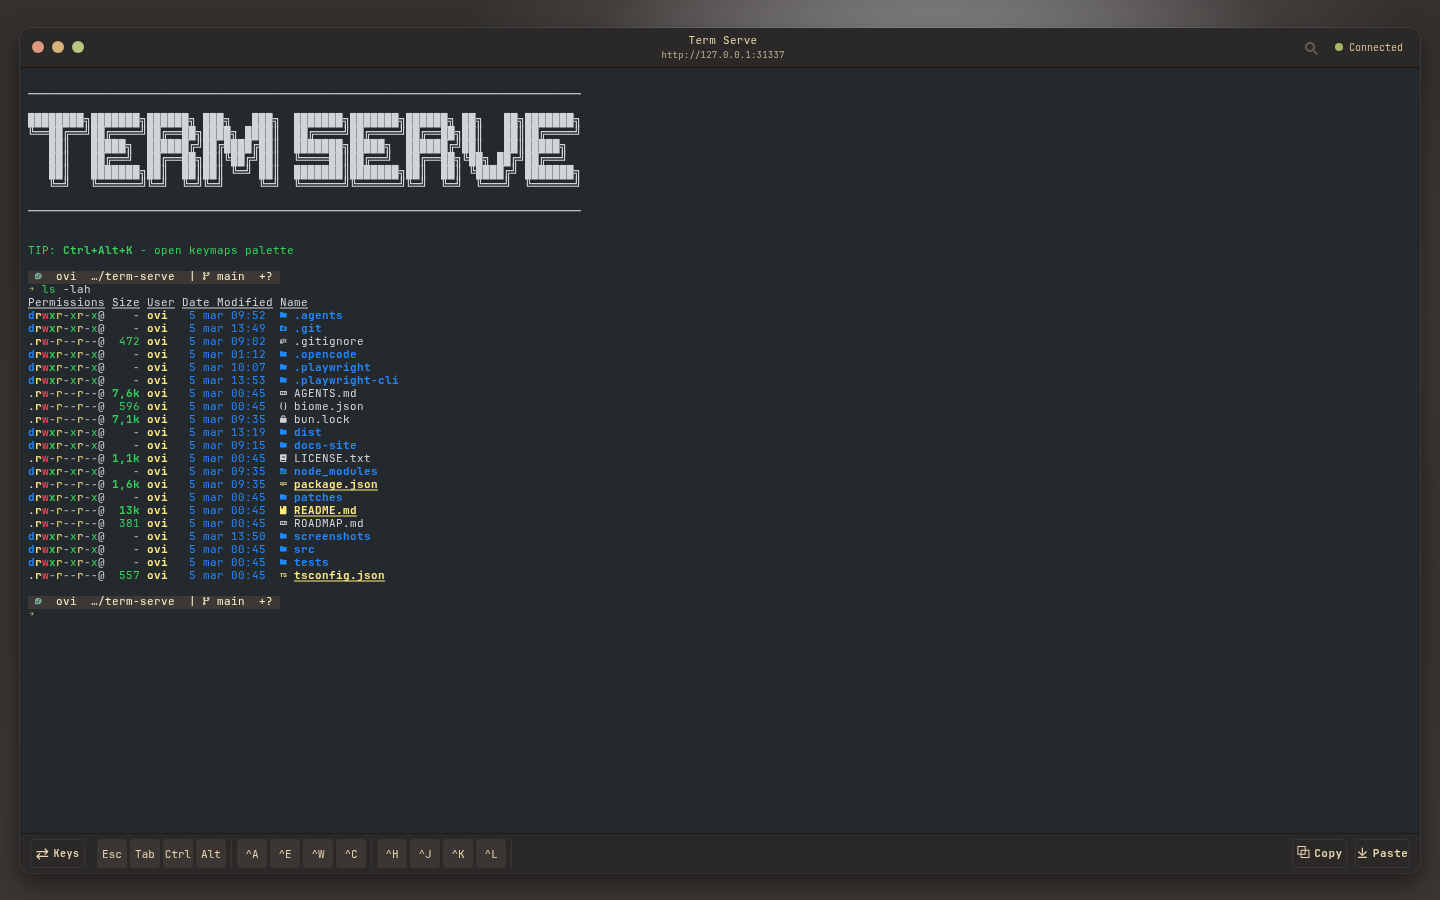The width and height of the screenshot is (1440, 900).
Task: Open search via the magnifier icon
Action: 1311,47
